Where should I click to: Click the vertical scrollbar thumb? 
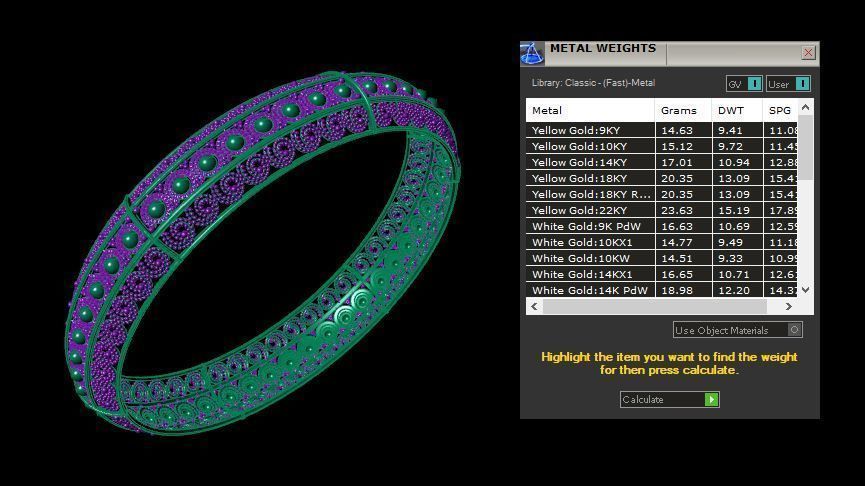[805, 147]
